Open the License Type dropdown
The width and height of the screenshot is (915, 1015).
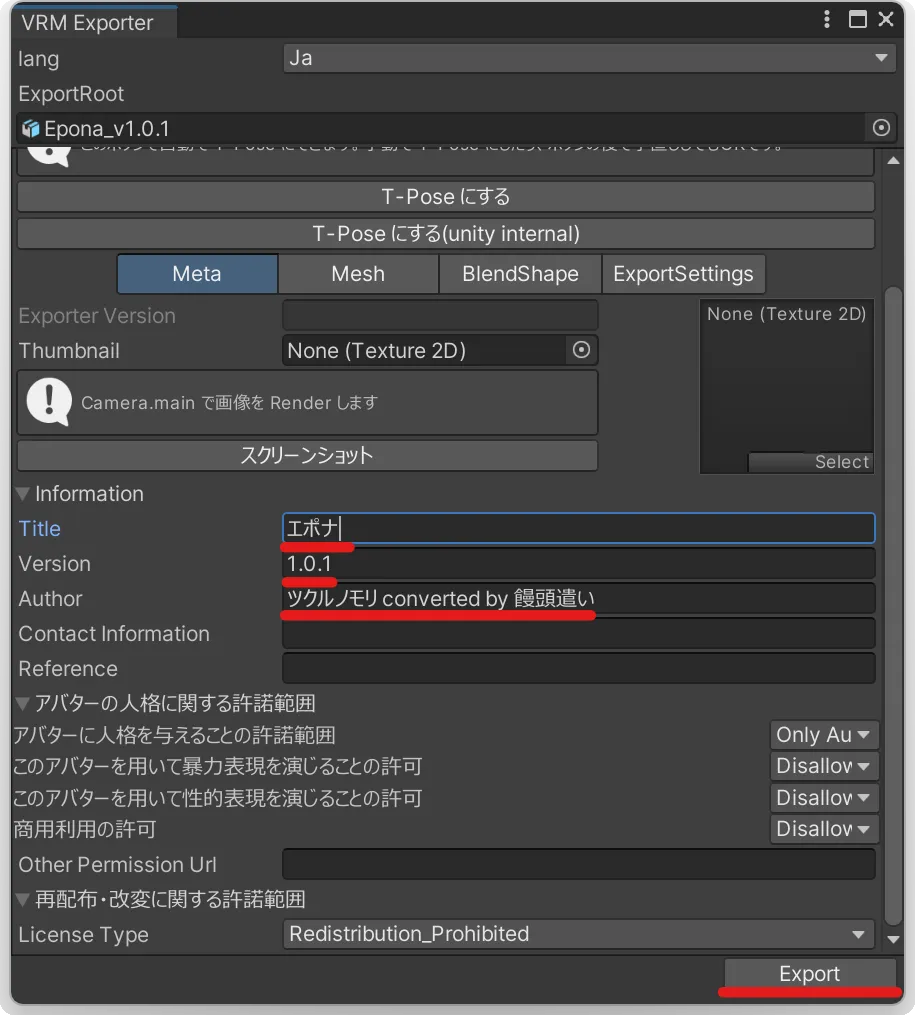(x=579, y=934)
